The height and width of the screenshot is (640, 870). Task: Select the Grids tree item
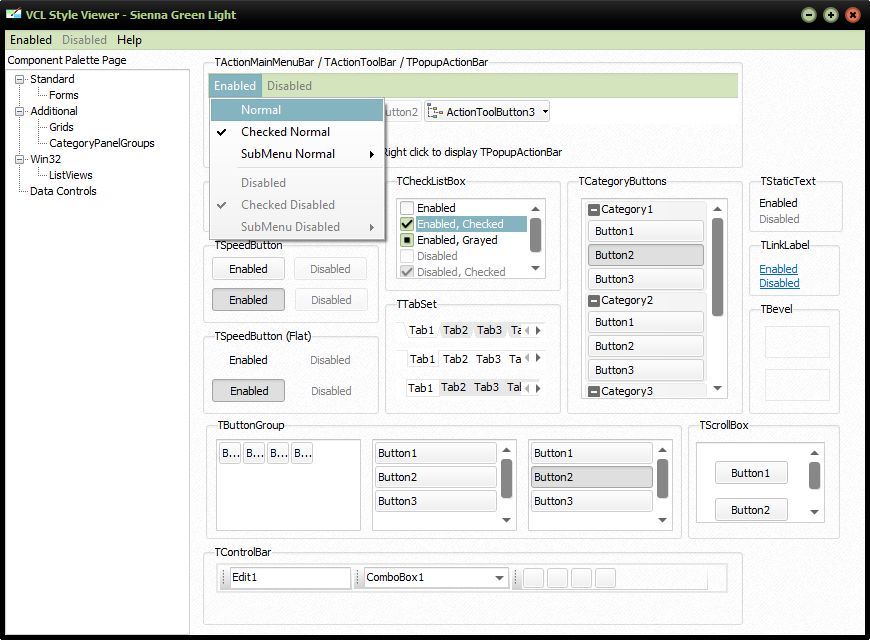[x=61, y=127]
